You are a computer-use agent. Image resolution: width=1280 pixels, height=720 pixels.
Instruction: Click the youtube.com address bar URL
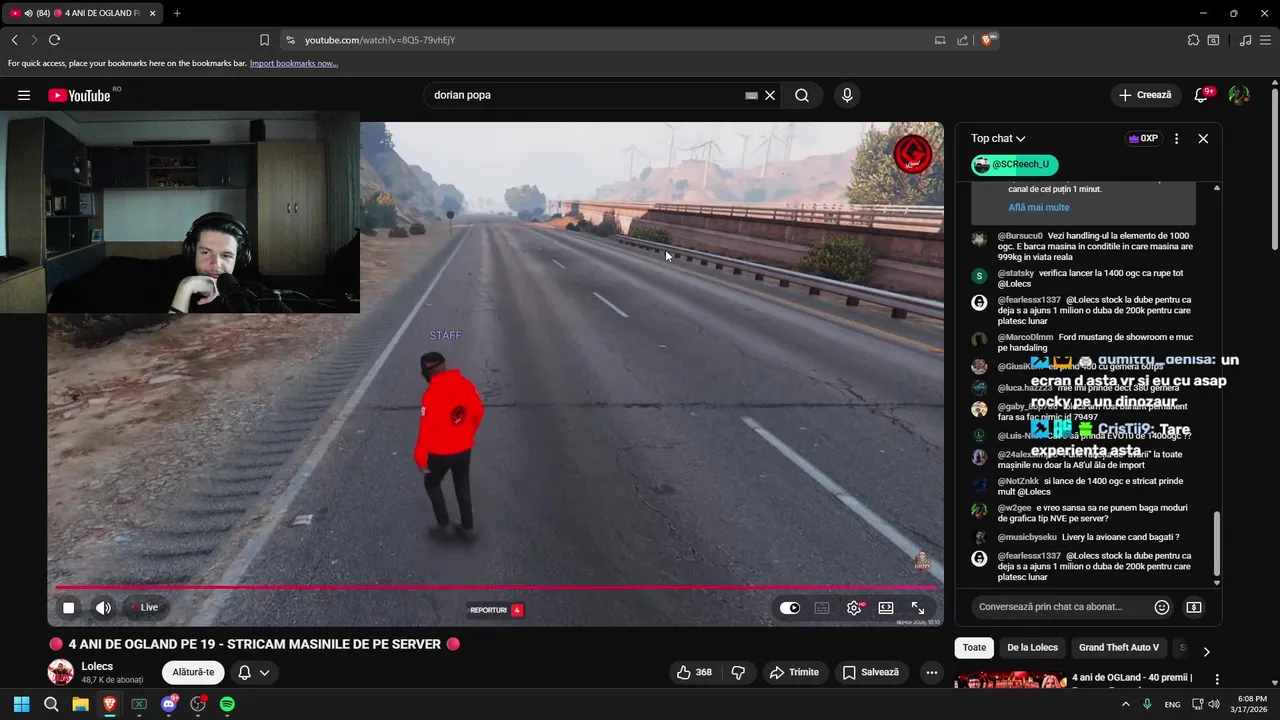tap(380, 40)
